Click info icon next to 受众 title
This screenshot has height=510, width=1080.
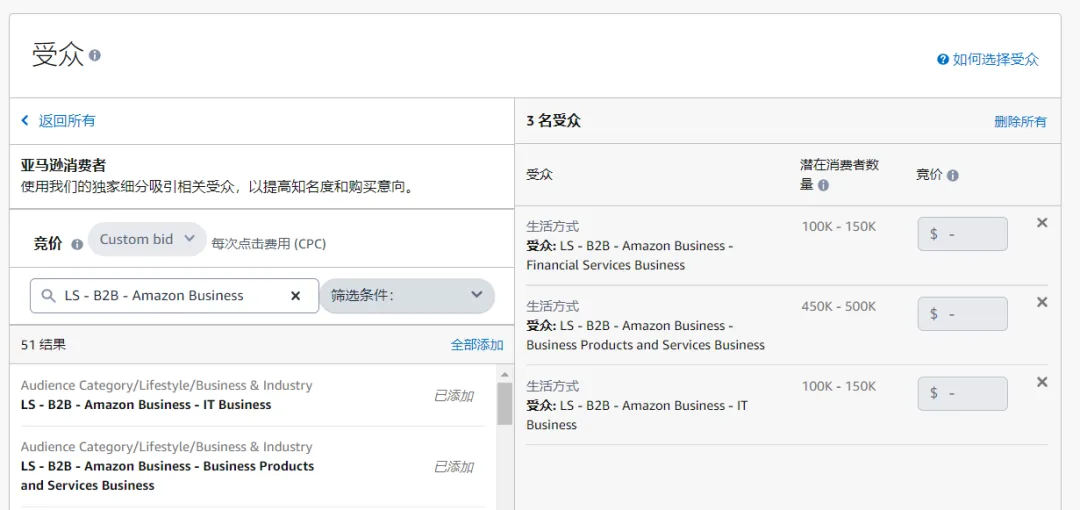[x=95, y=55]
